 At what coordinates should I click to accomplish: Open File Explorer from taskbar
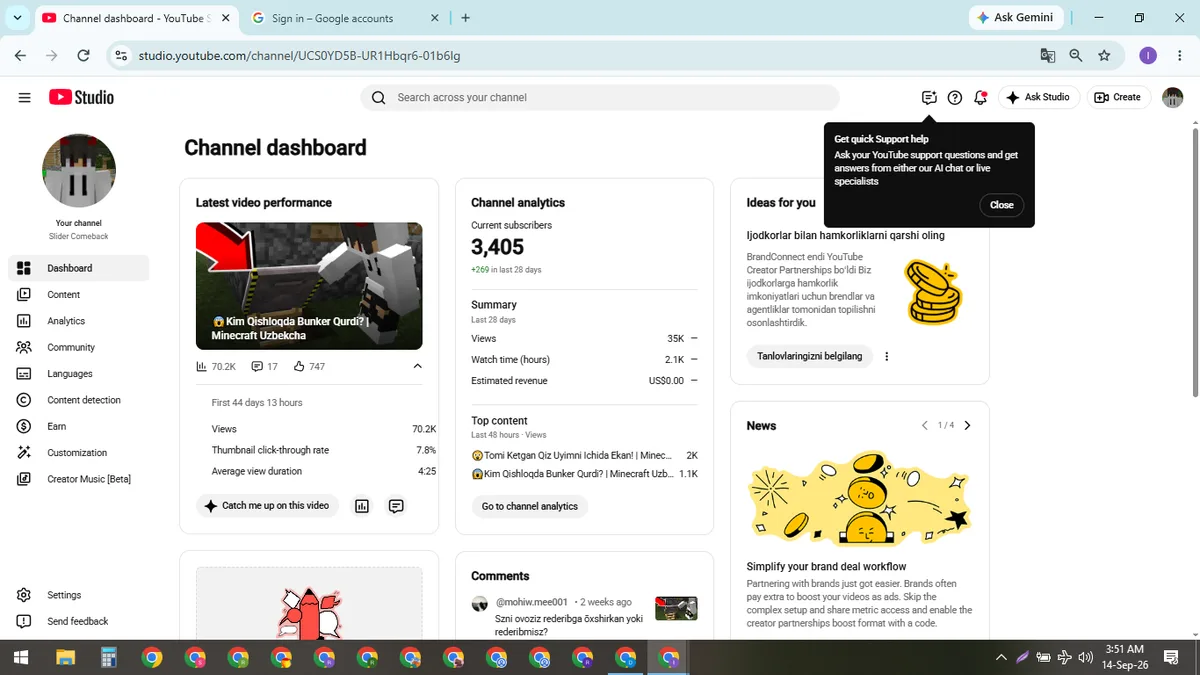pos(65,657)
